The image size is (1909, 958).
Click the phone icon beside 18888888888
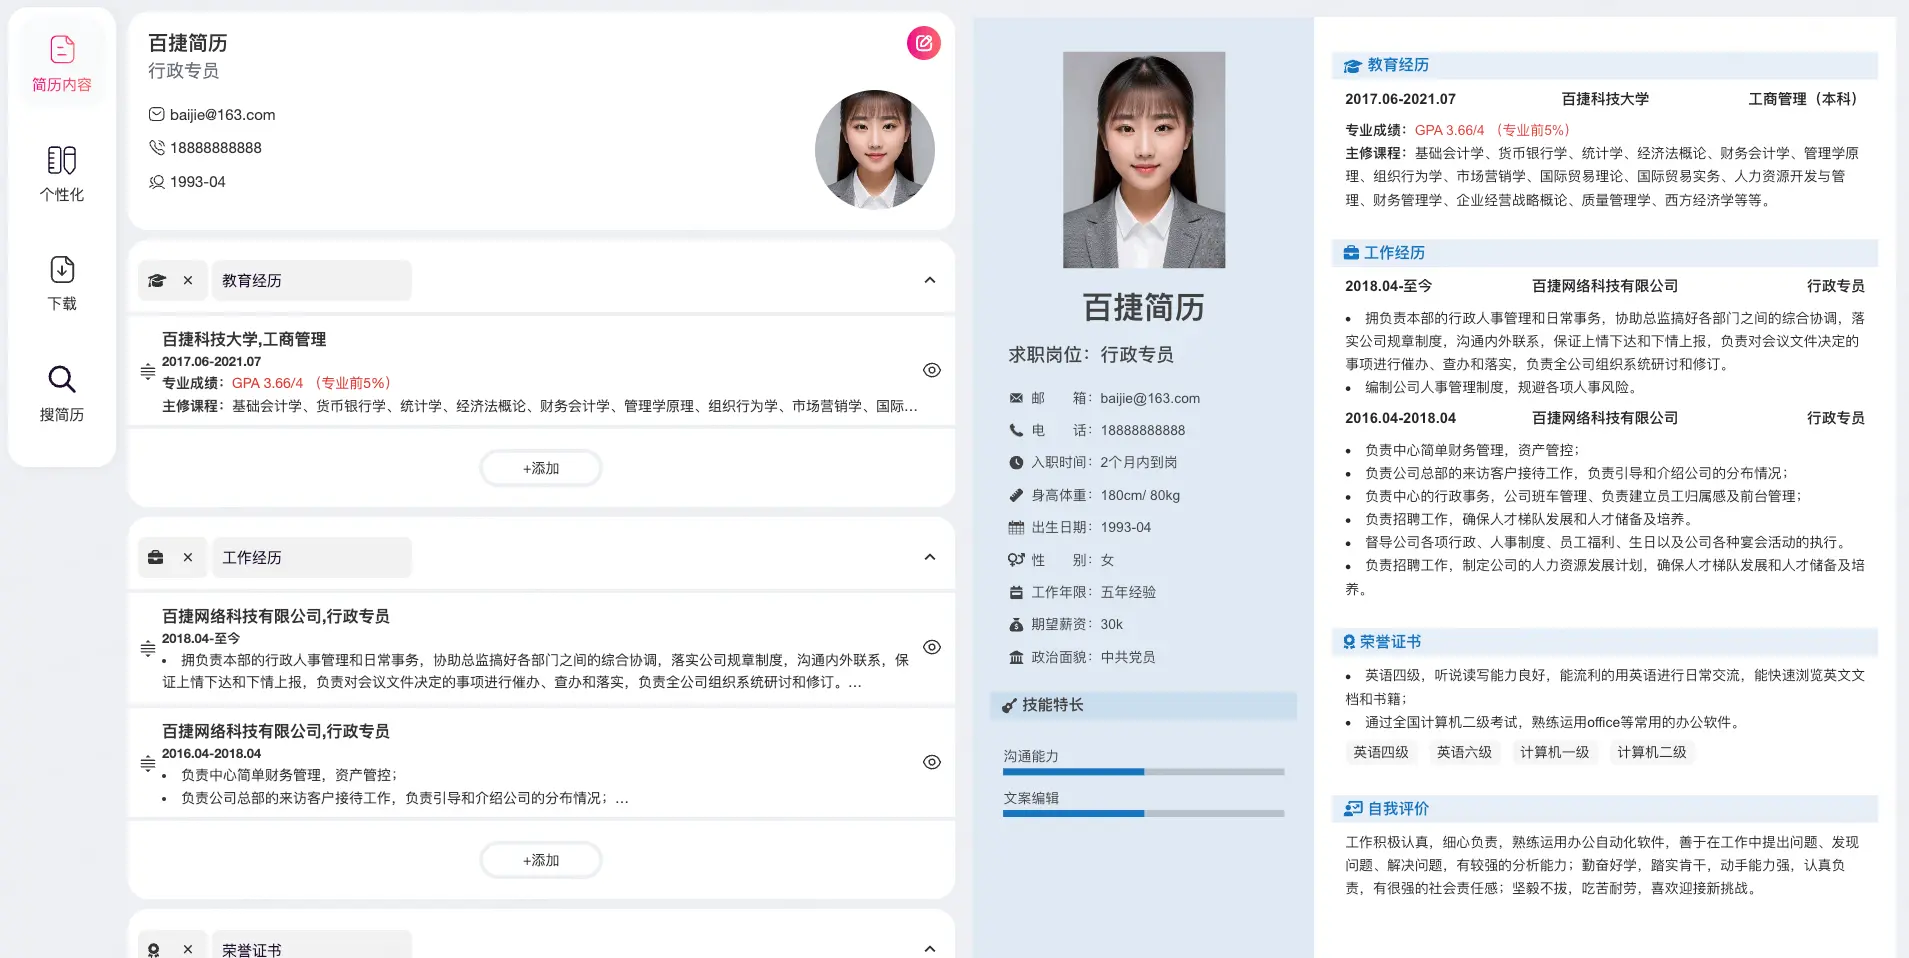(157, 147)
